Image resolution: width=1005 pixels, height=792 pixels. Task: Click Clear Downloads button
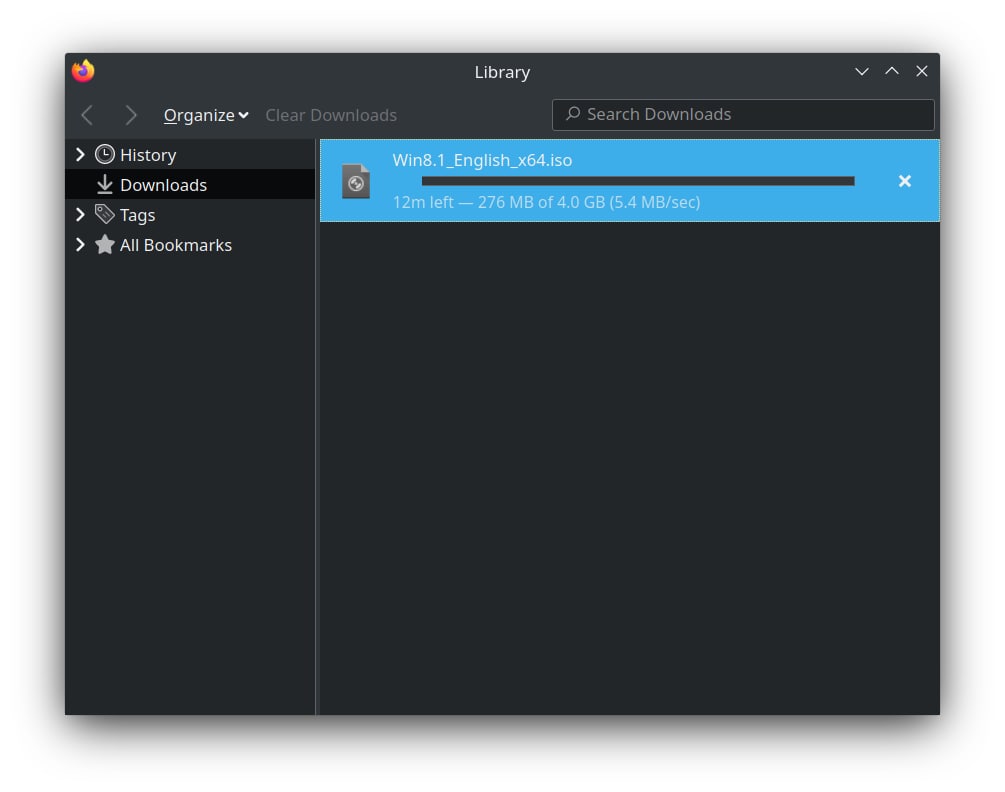pyautogui.click(x=331, y=115)
